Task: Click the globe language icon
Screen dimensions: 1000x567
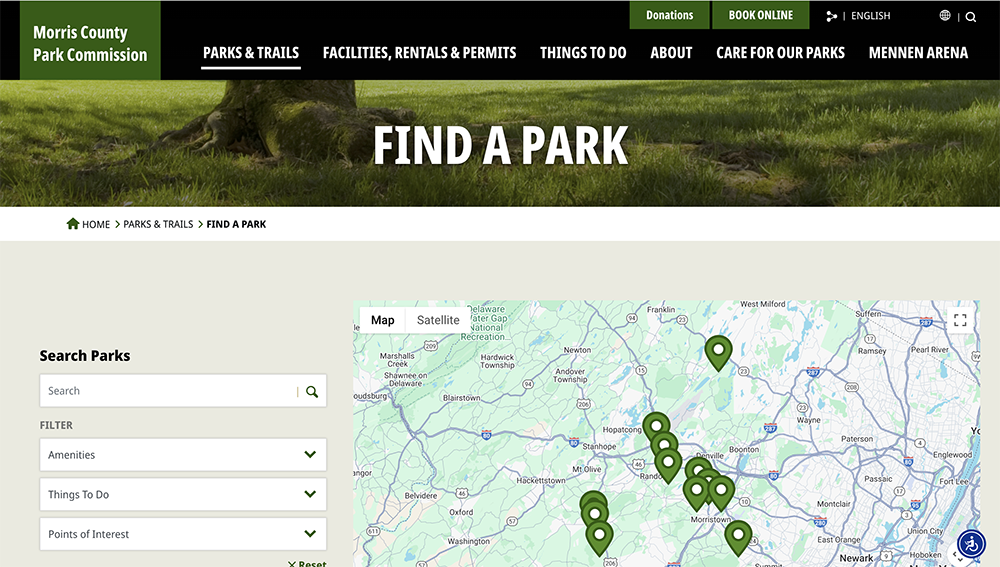Action: (945, 16)
